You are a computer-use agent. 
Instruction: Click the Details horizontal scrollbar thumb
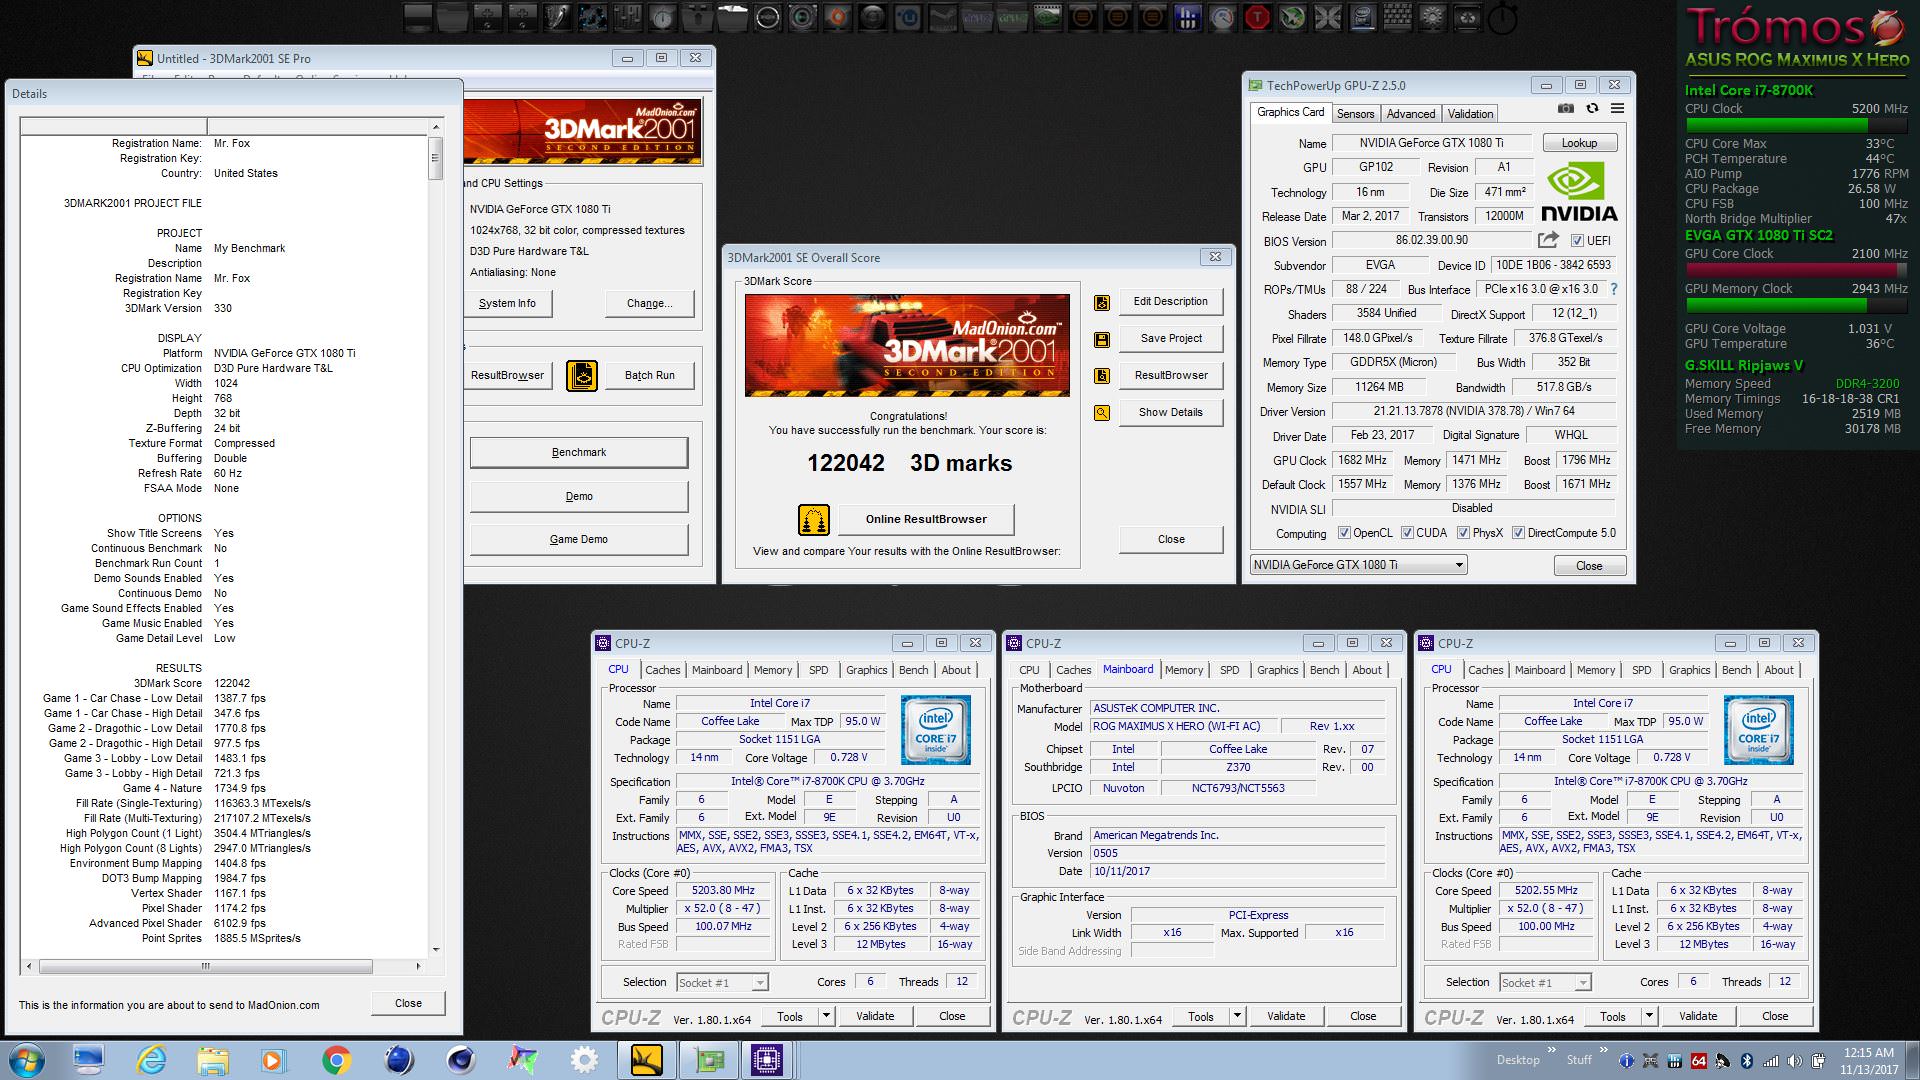205,967
